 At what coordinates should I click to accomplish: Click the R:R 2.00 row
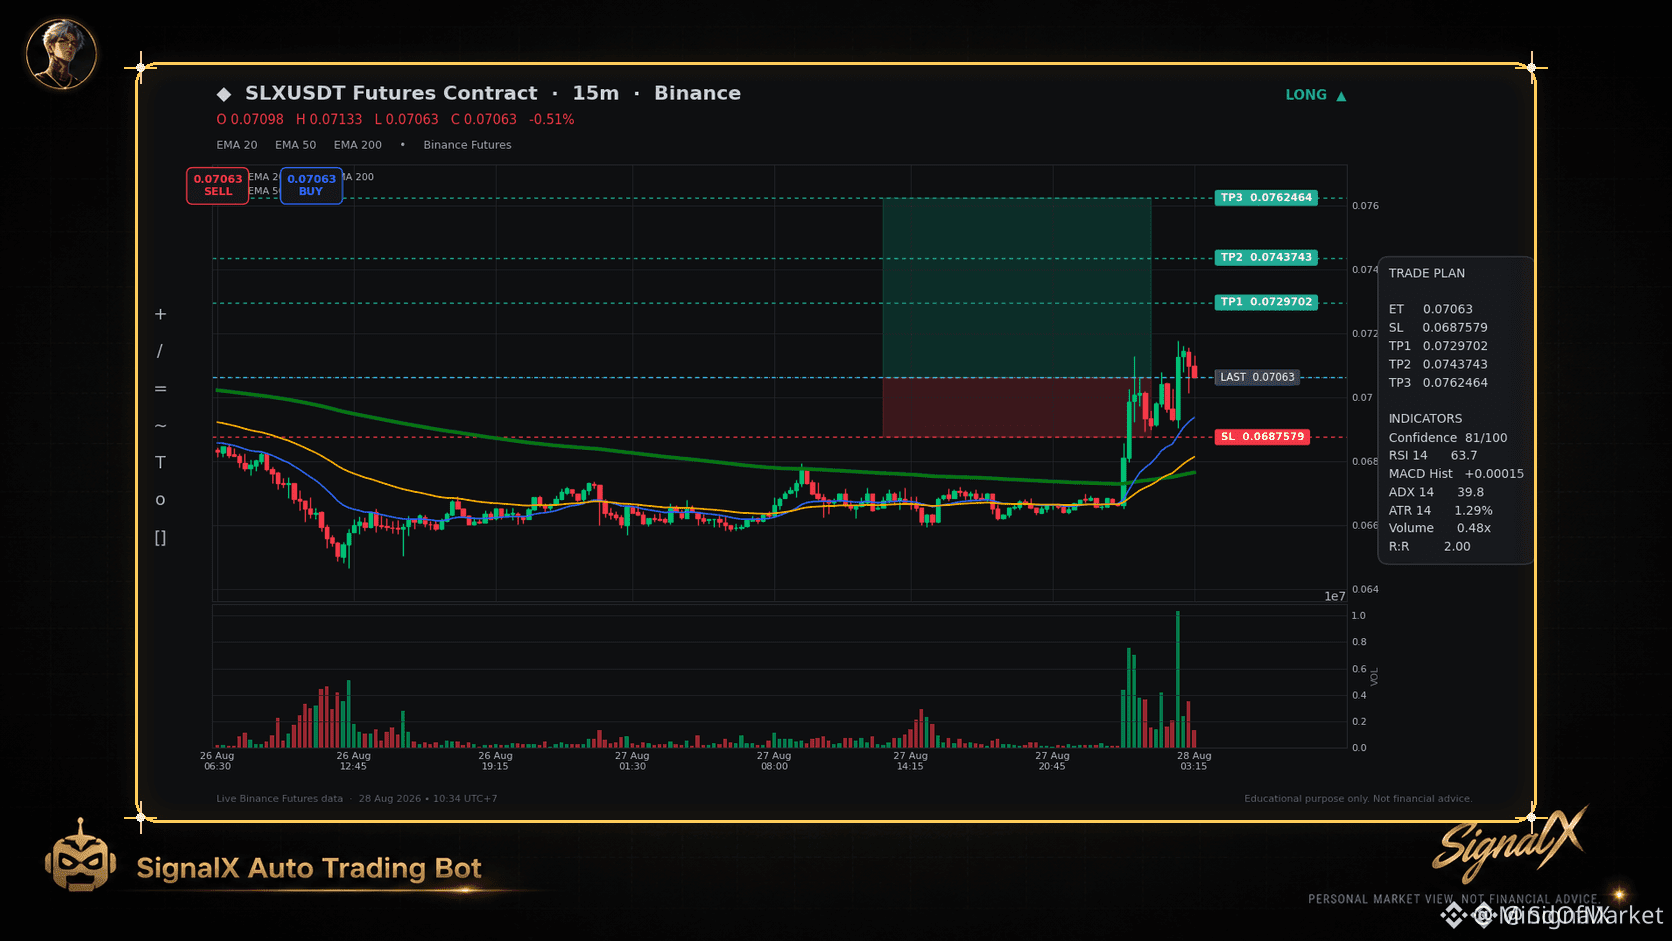pyautogui.click(x=1430, y=547)
